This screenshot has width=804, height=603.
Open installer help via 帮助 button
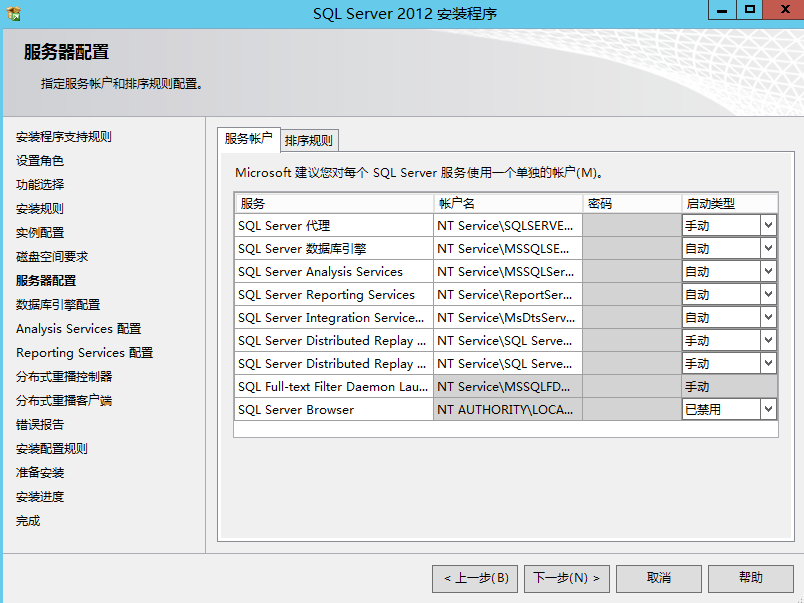[750, 578]
